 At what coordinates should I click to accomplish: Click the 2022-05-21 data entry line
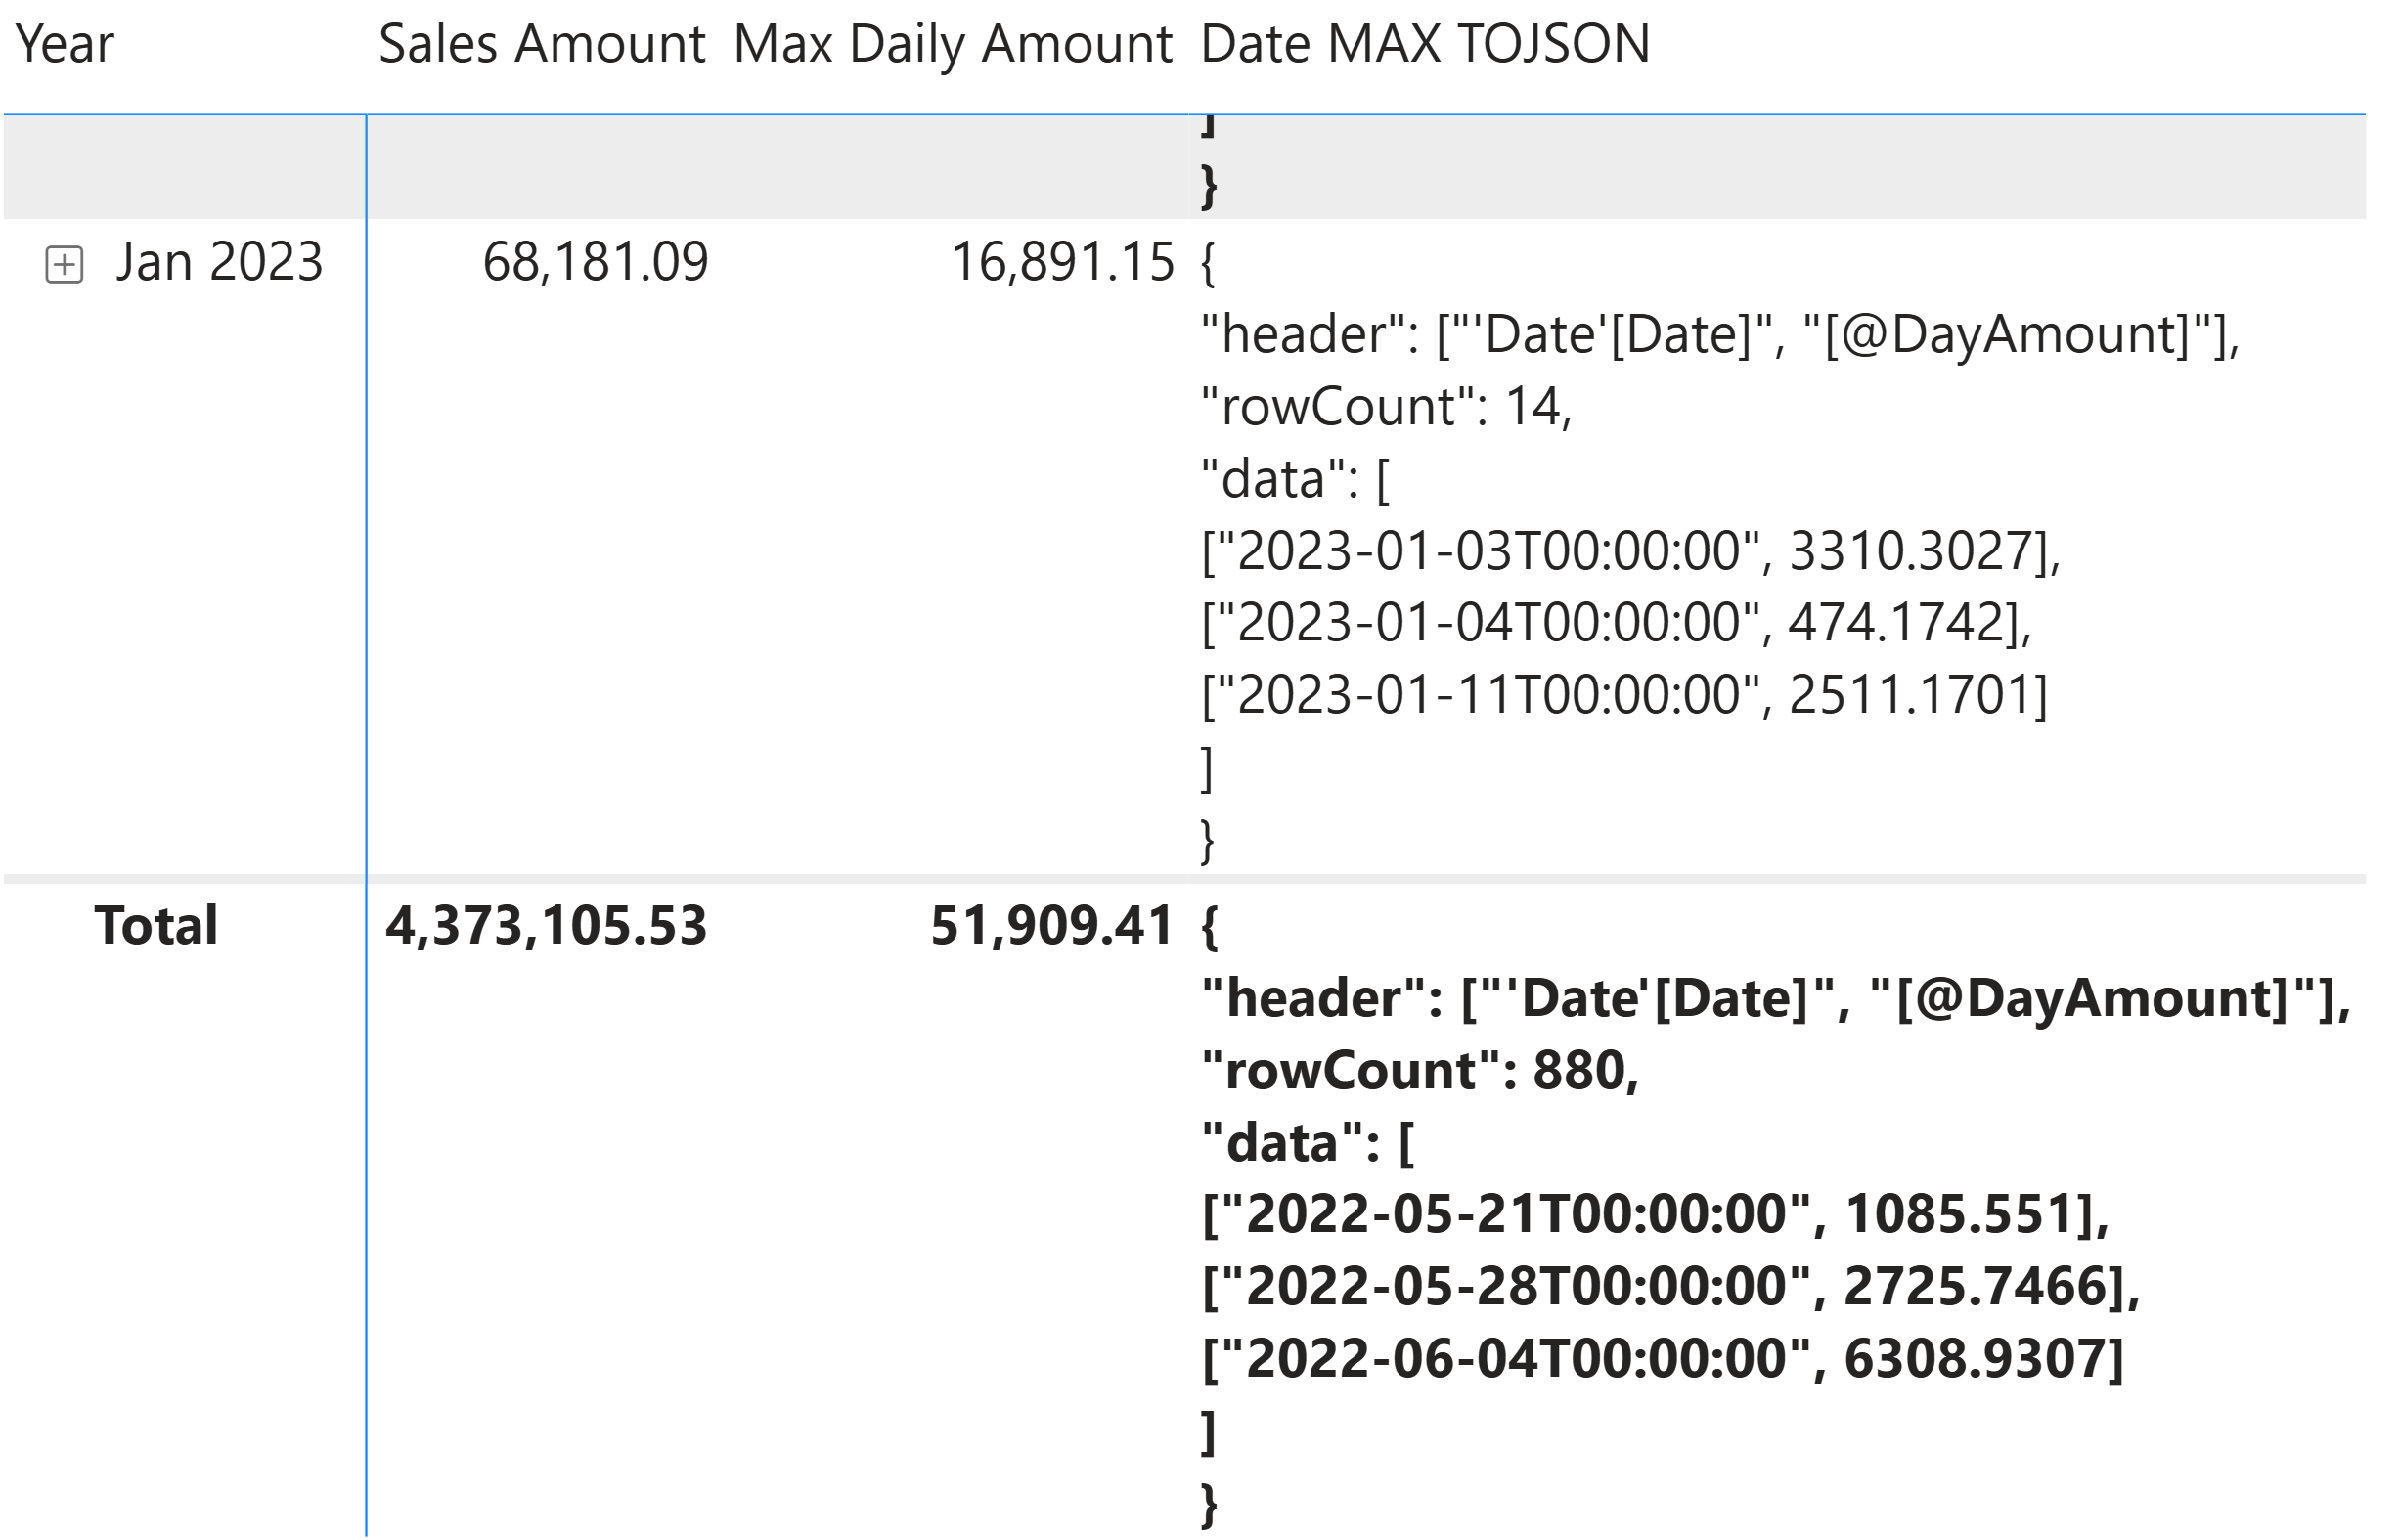[1654, 1215]
